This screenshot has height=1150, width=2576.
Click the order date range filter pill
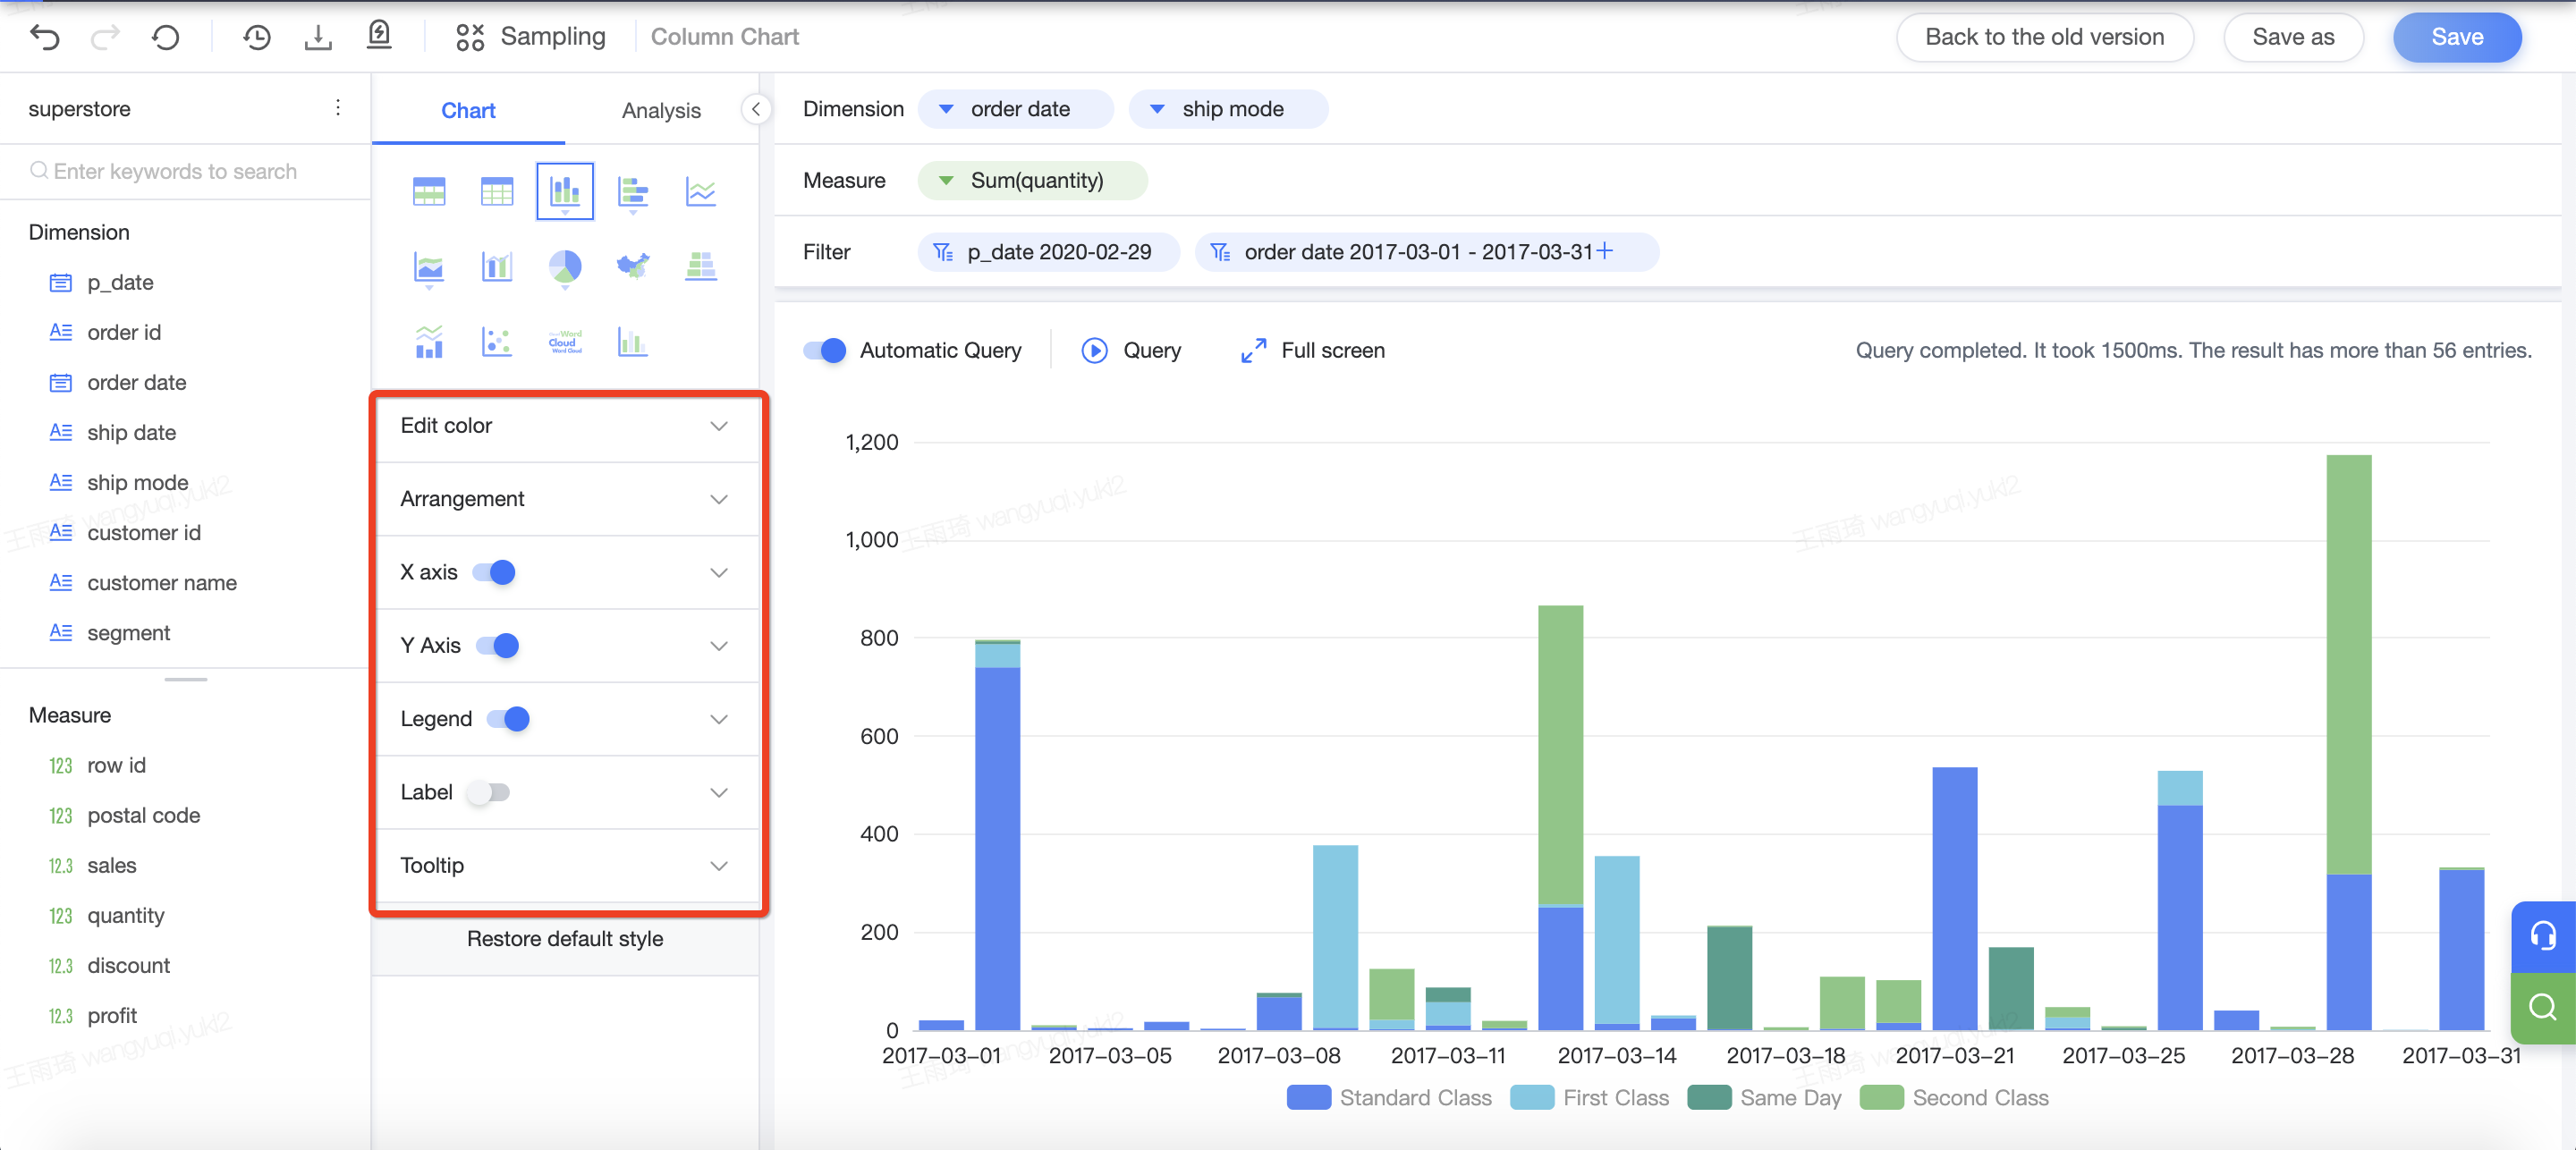point(1426,252)
